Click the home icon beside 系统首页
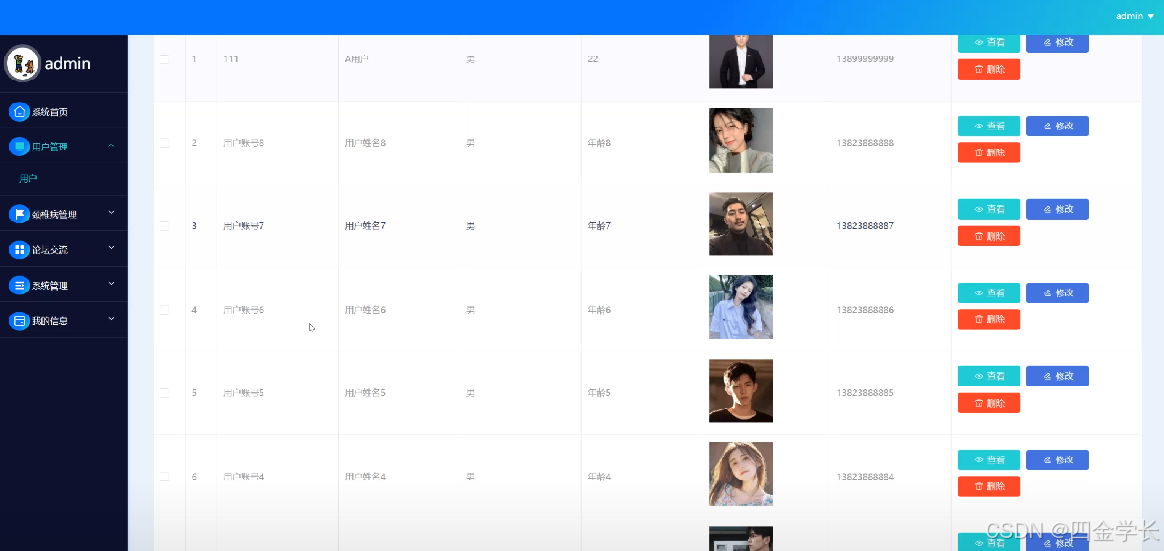Screen dimensions: 1164x551 19,112
